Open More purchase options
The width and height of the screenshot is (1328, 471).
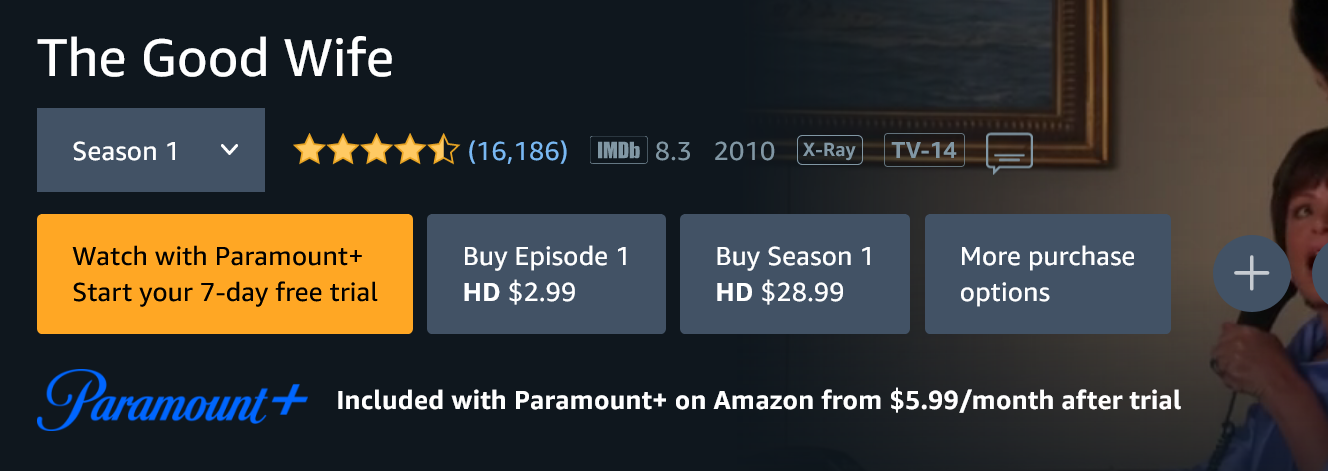pyautogui.click(x=1047, y=274)
